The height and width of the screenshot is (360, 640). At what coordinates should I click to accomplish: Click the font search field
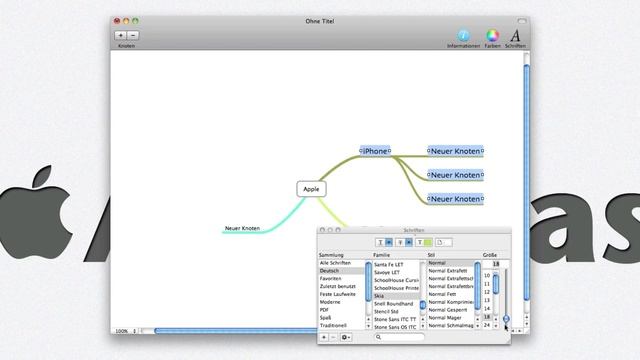pyautogui.click(x=399, y=337)
